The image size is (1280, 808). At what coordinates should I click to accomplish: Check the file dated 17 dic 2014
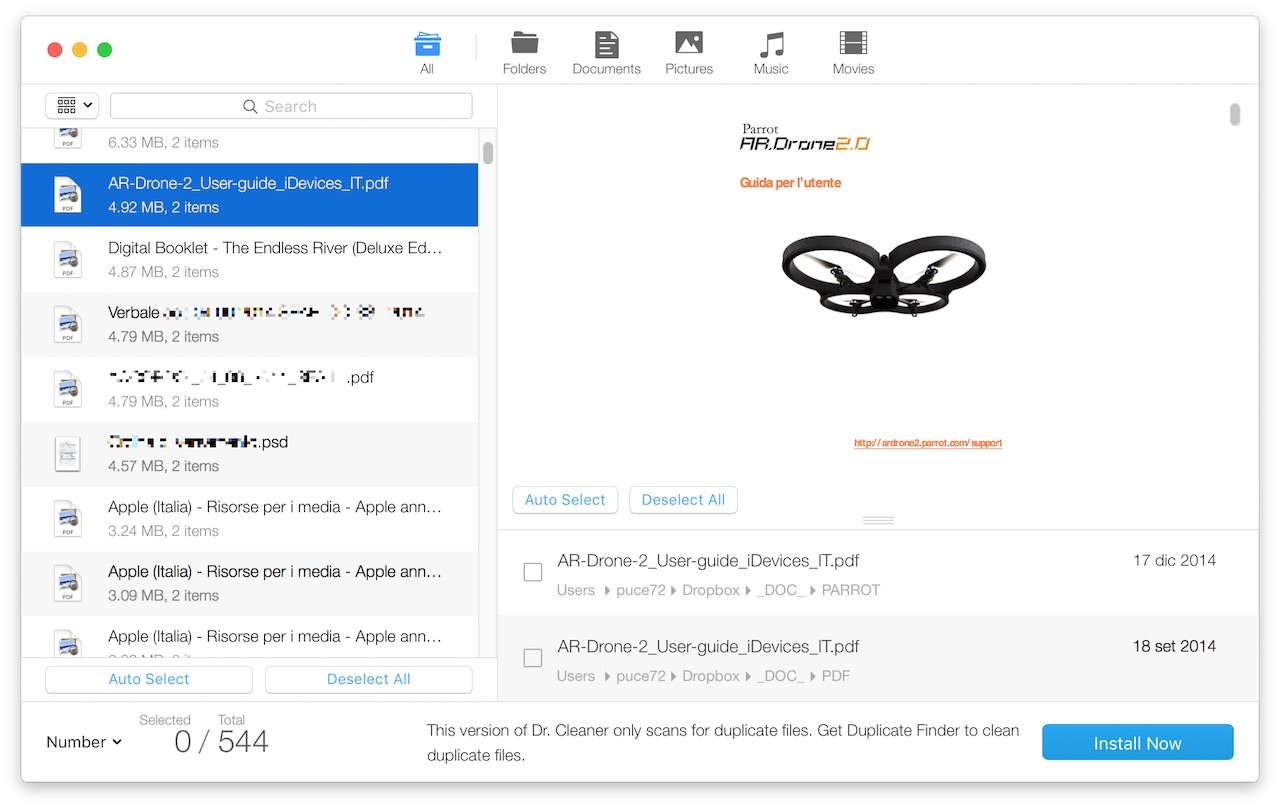(533, 572)
